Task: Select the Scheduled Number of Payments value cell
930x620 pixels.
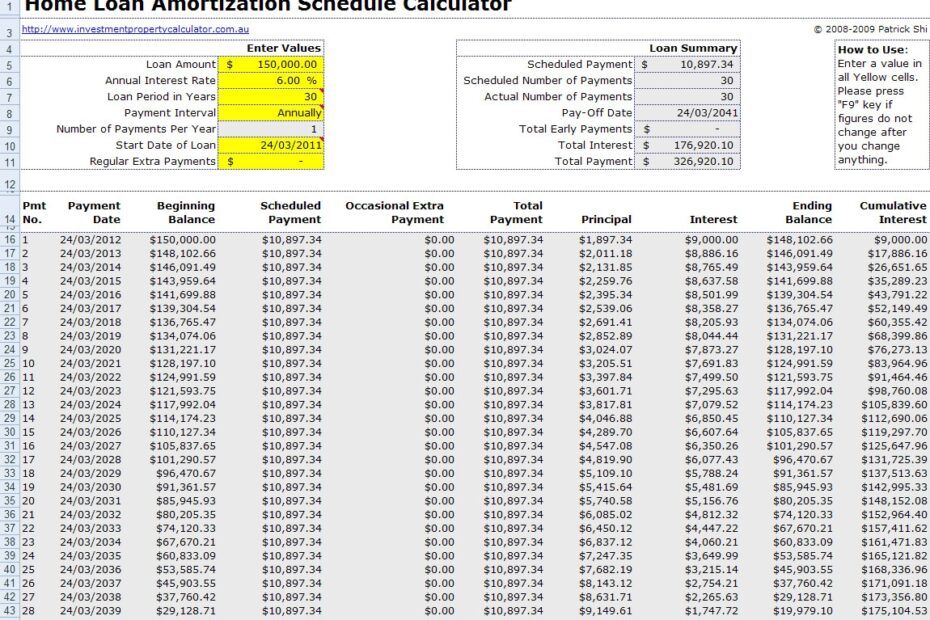Action: pos(687,80)
